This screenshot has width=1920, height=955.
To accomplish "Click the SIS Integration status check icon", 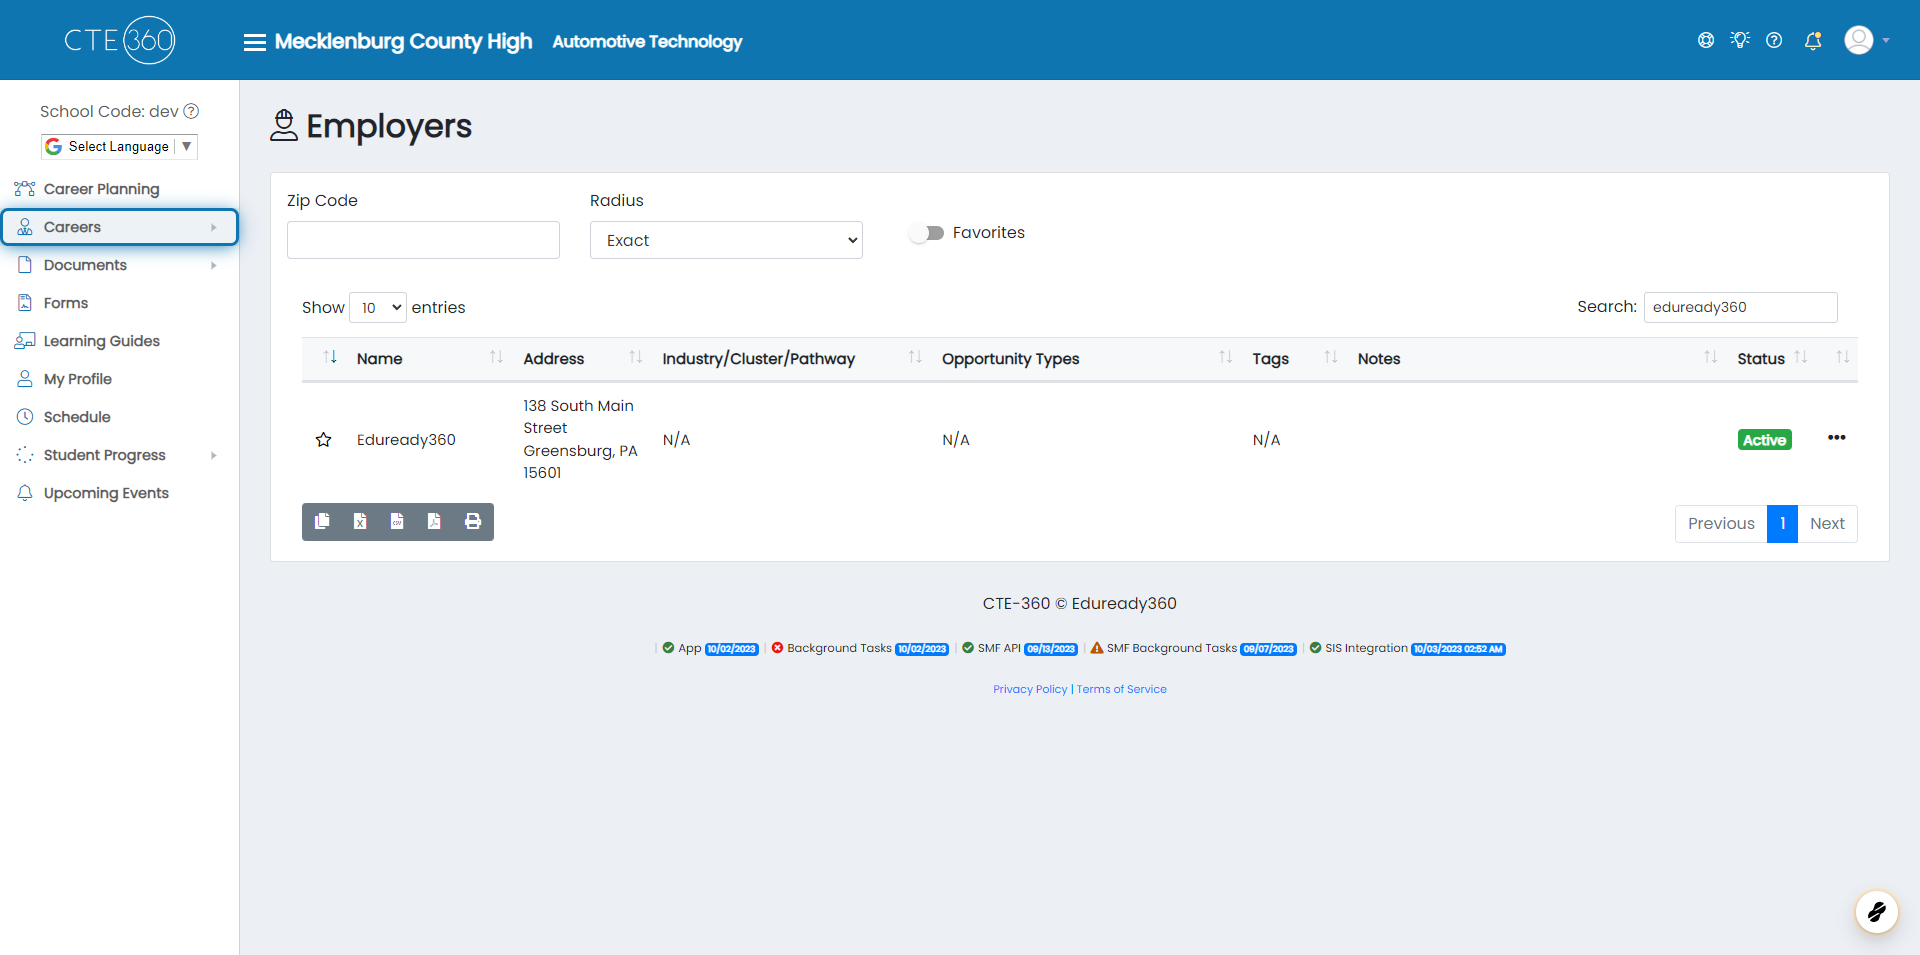I will [1315, 648].
